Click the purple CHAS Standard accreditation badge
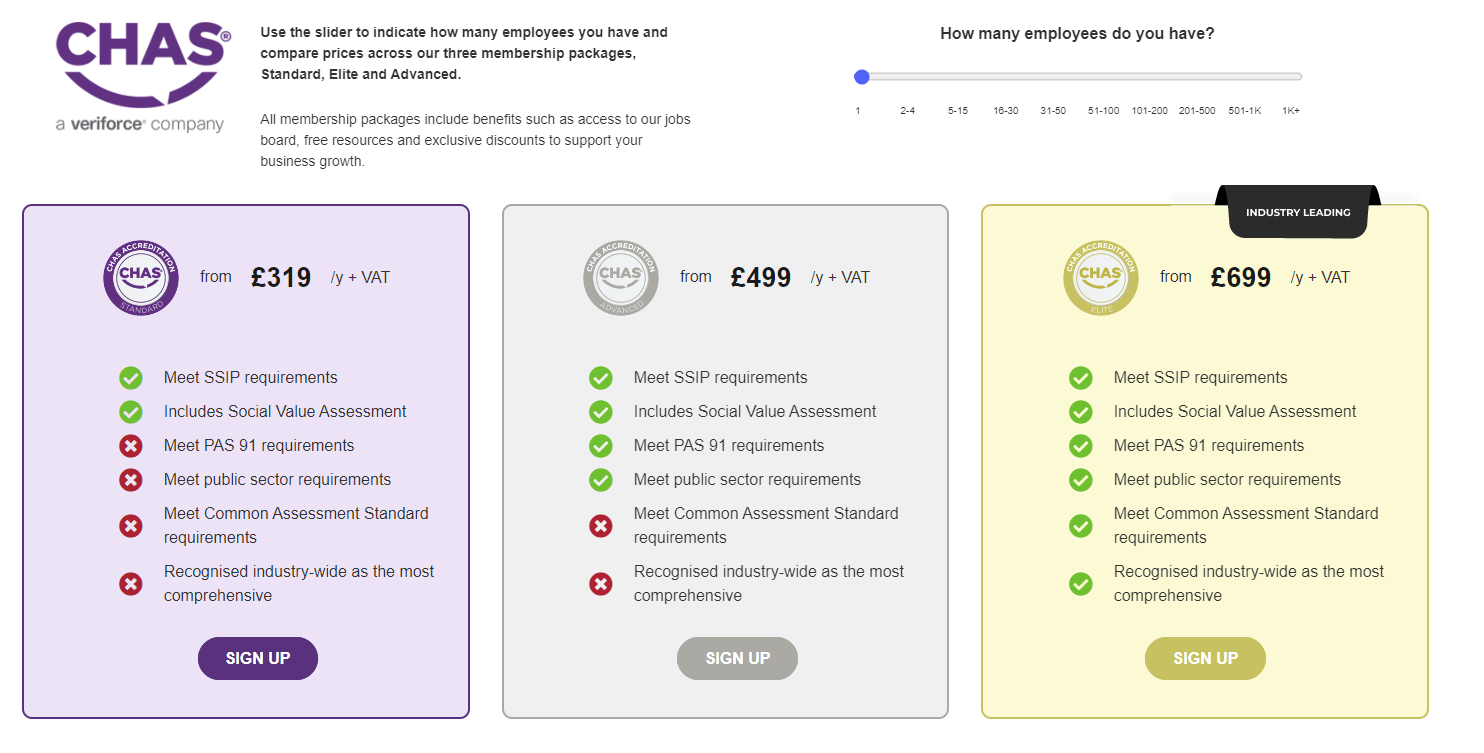 coord(141,277)
